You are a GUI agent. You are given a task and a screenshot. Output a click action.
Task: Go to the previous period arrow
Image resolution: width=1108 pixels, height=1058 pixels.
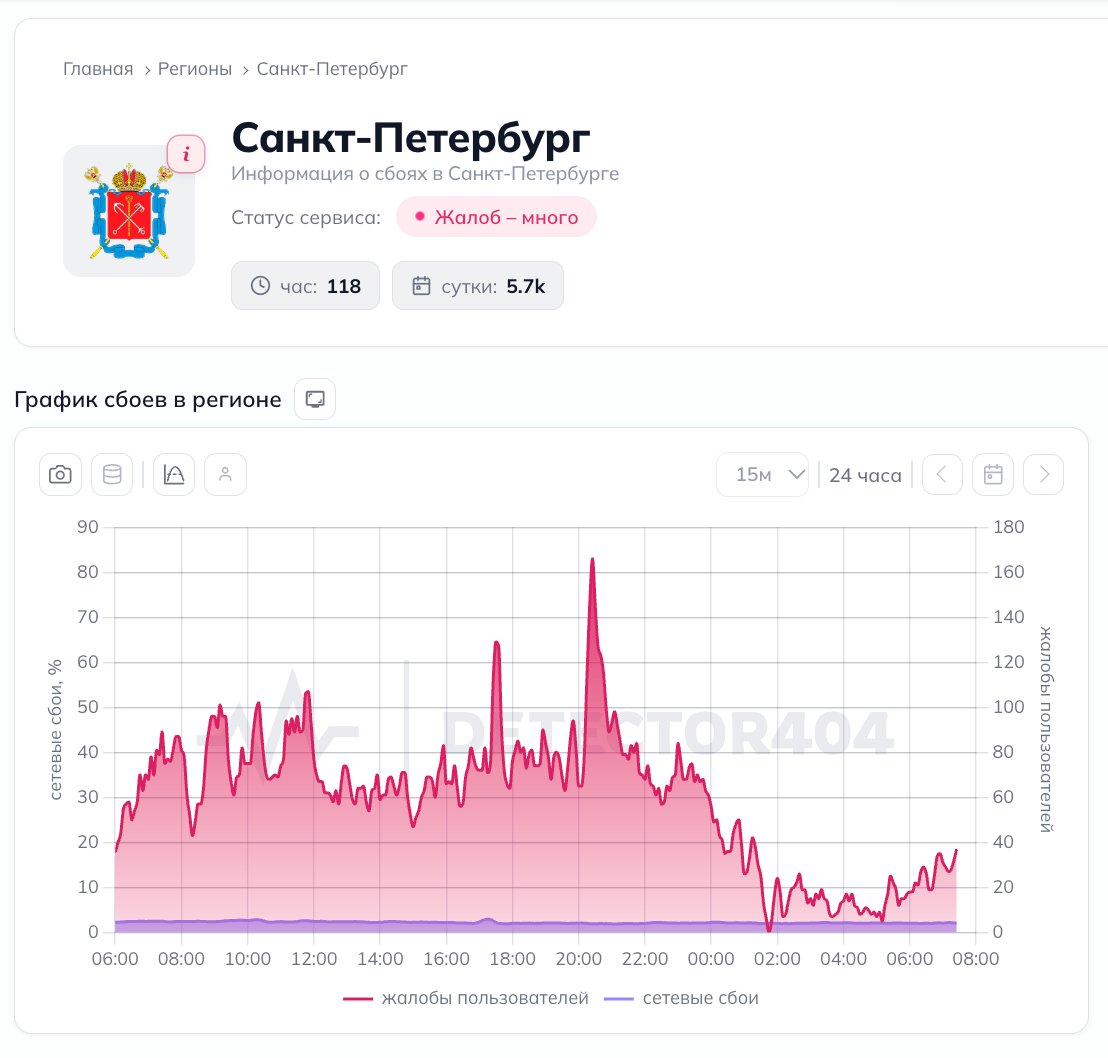click(x=942, y=474)
